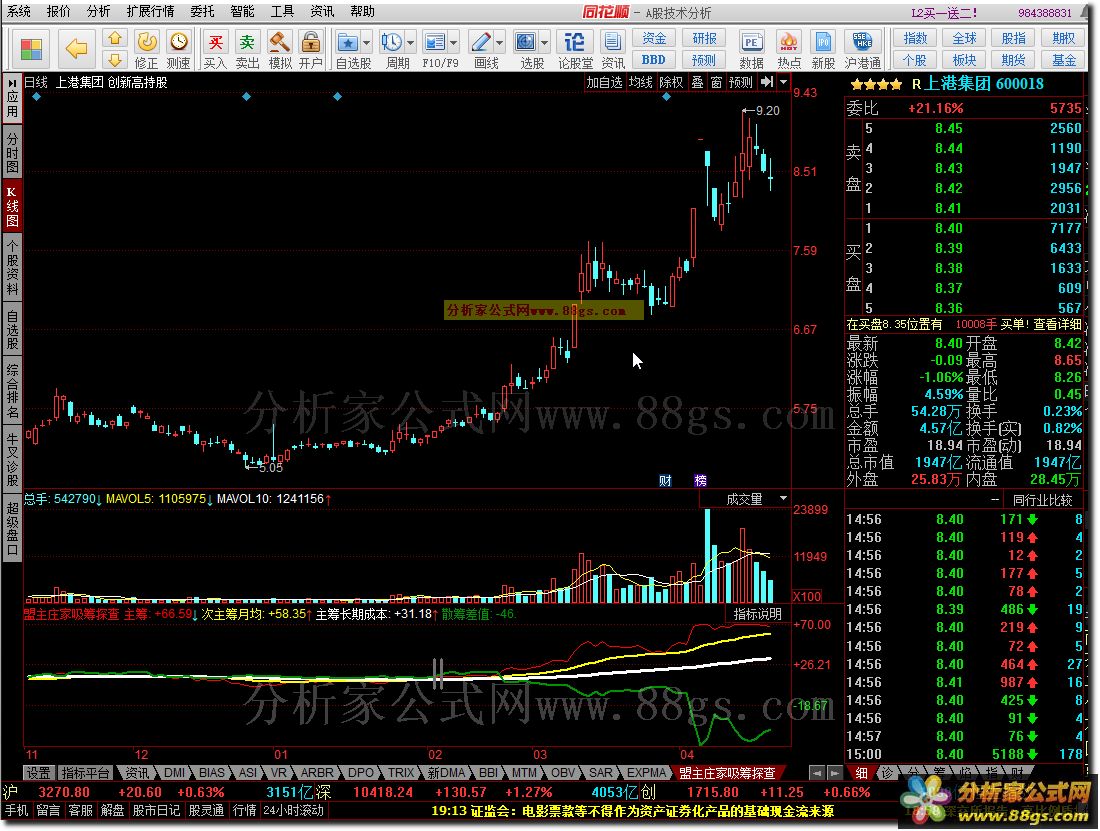Expand the 自选股 dropdown arrow
This screenshot has width=1100, height=831.
(x=366, y=43)
